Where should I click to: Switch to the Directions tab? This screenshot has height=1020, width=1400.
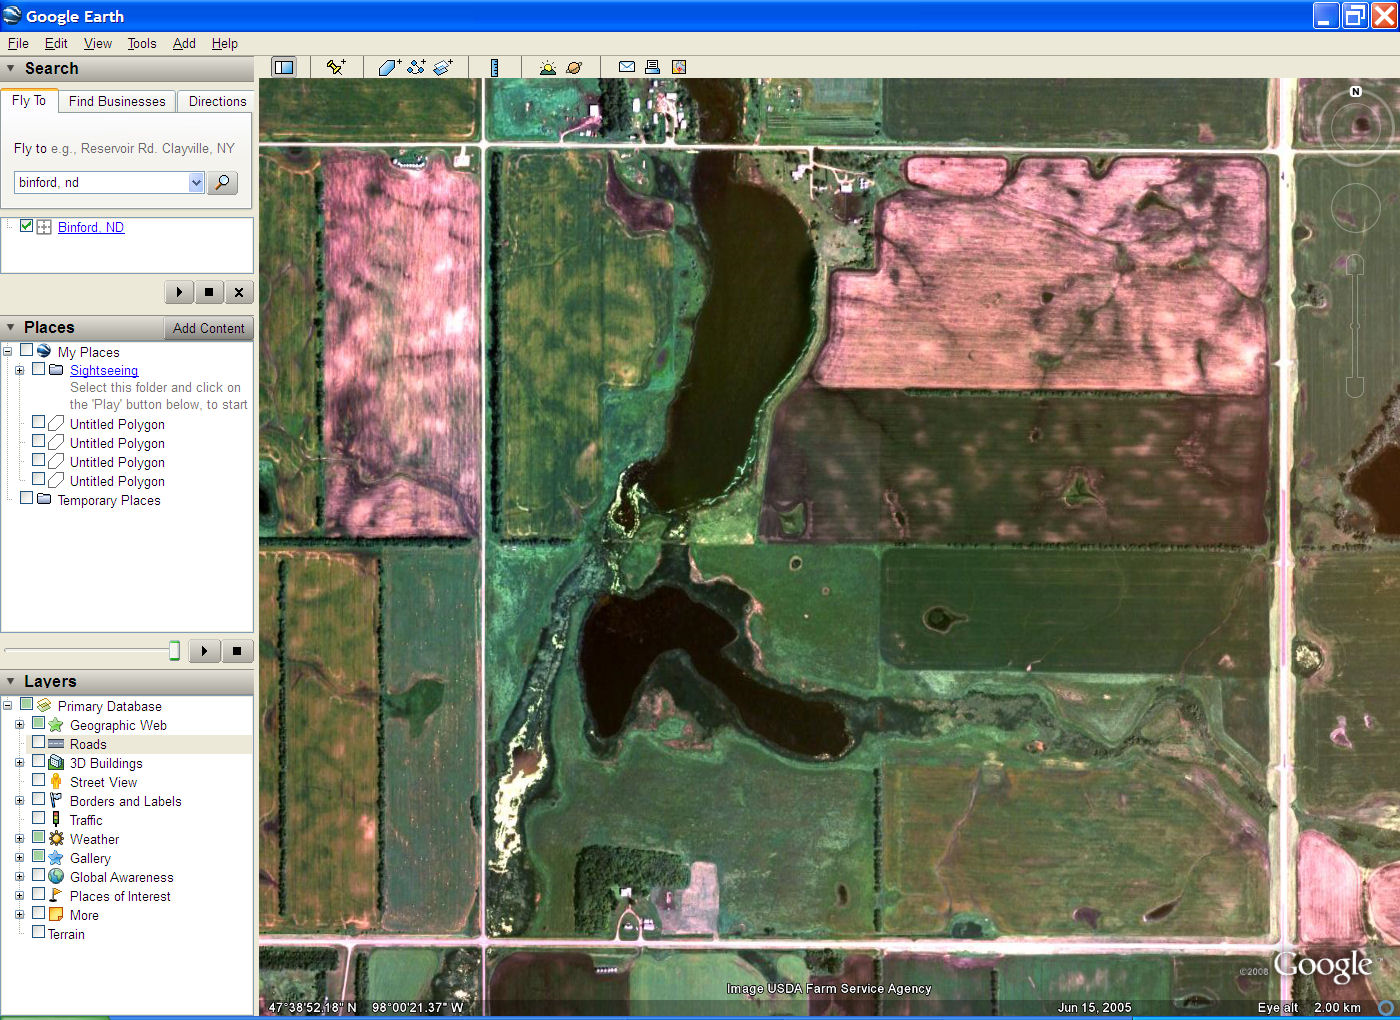click(x=217, y=101)
